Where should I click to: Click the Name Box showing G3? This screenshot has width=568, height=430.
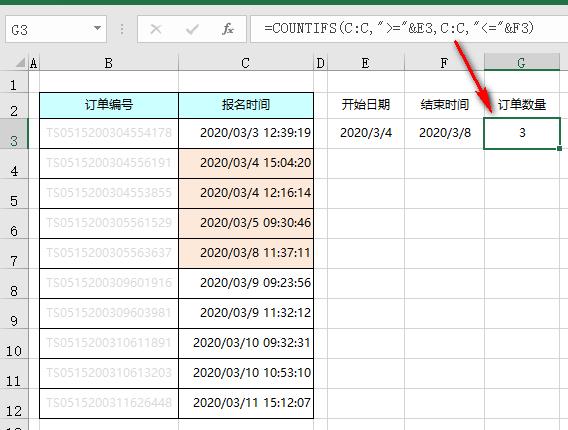coord(56,29)
